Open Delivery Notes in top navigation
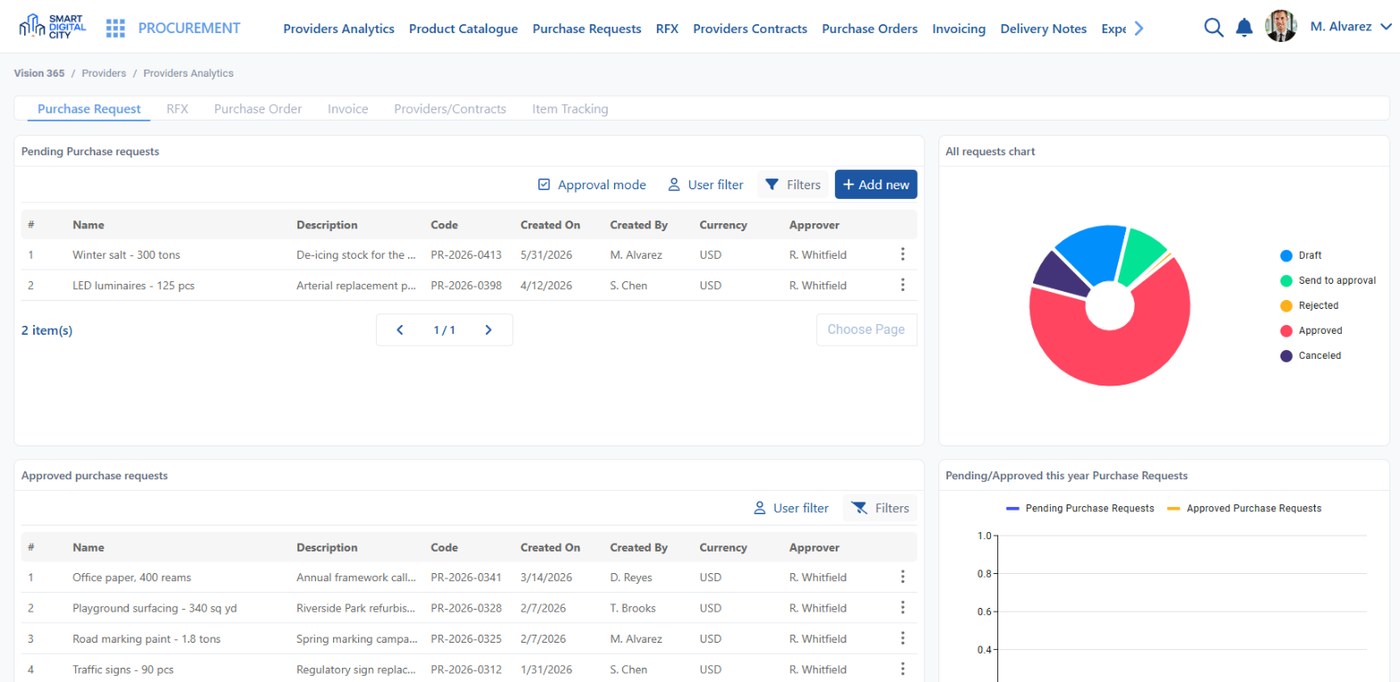1400x682 pixels. pos(1043,29)
